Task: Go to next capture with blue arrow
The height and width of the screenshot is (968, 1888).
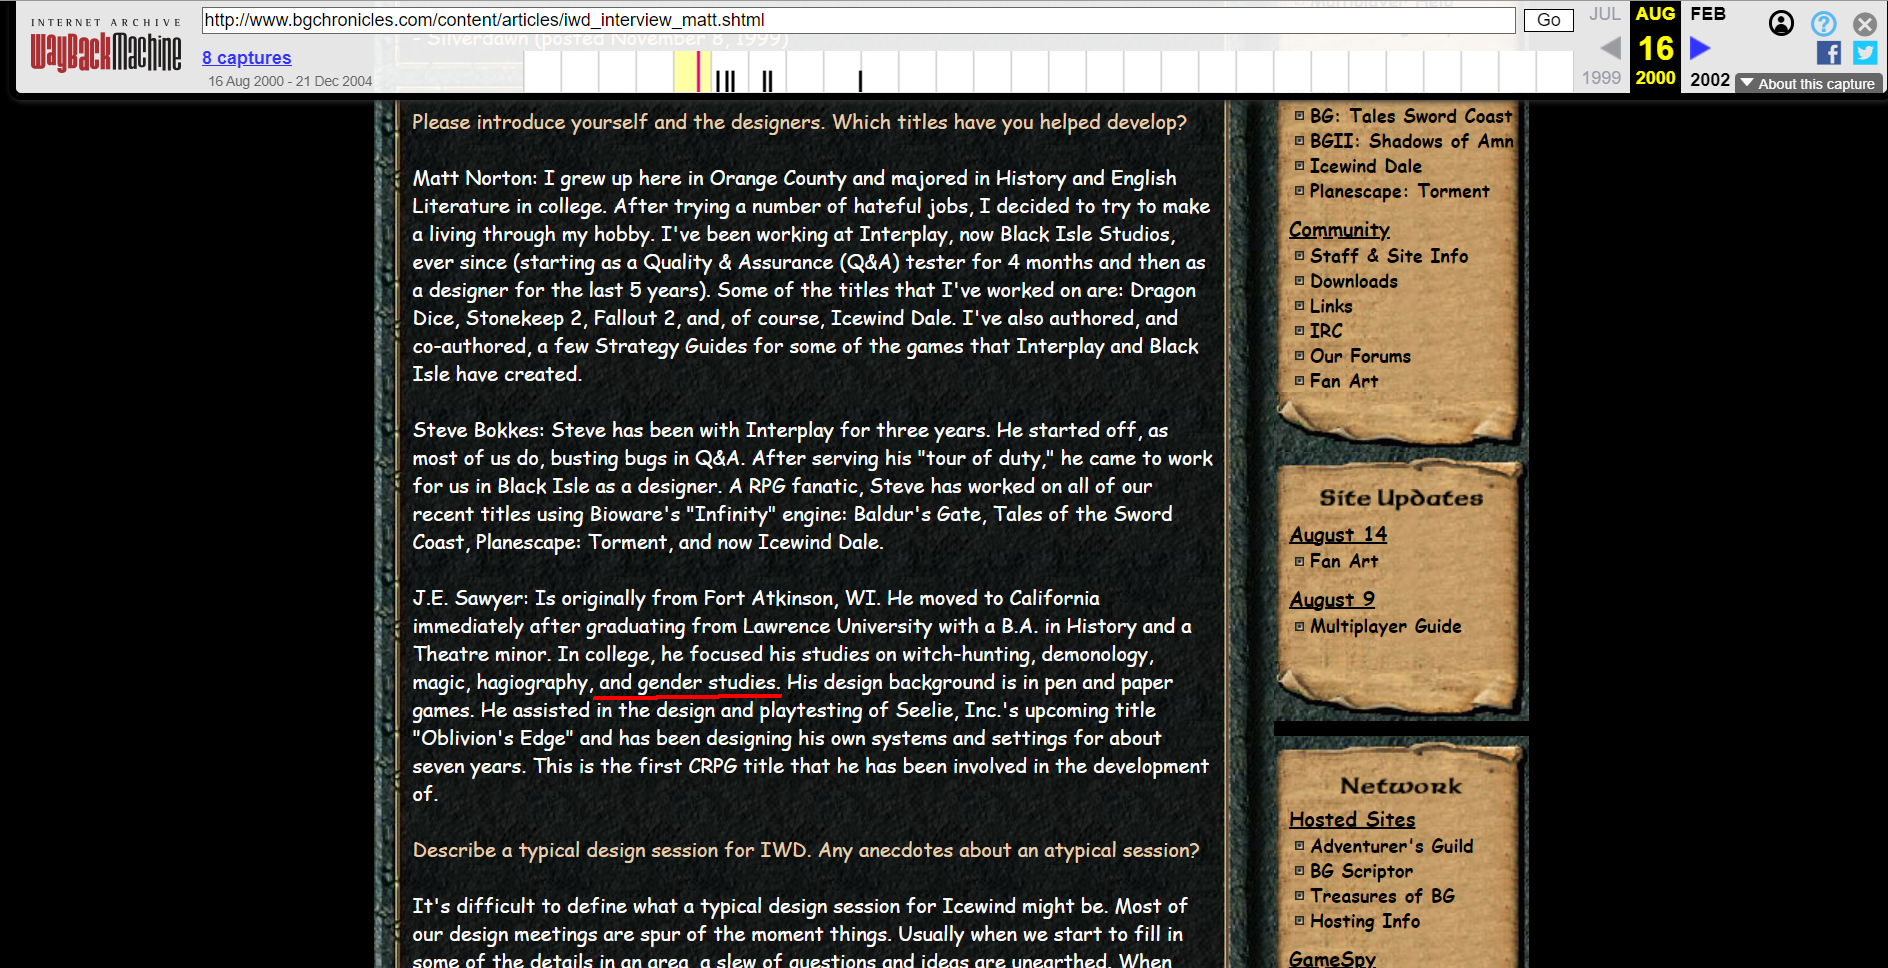Action: [x=1700, y=47]
